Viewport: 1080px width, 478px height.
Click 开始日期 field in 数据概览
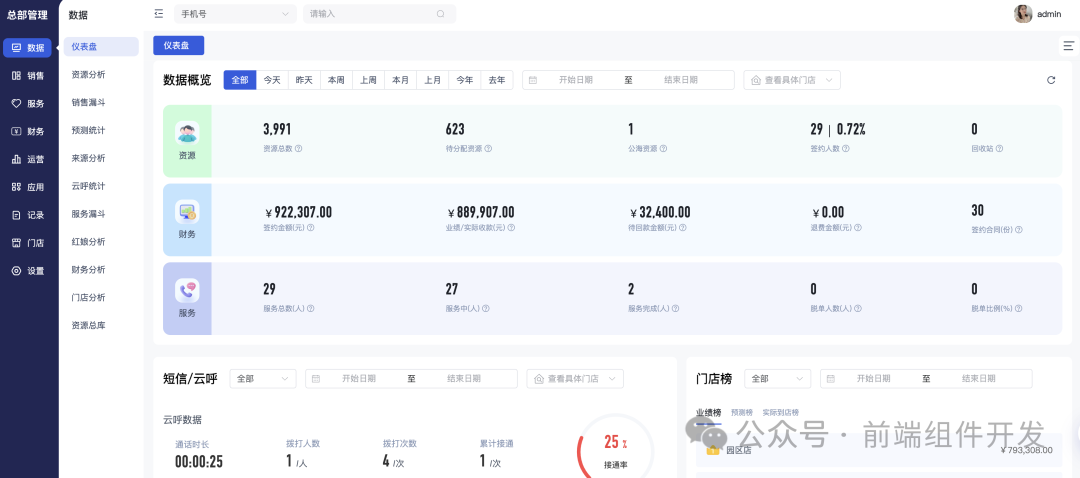(576, 80)
